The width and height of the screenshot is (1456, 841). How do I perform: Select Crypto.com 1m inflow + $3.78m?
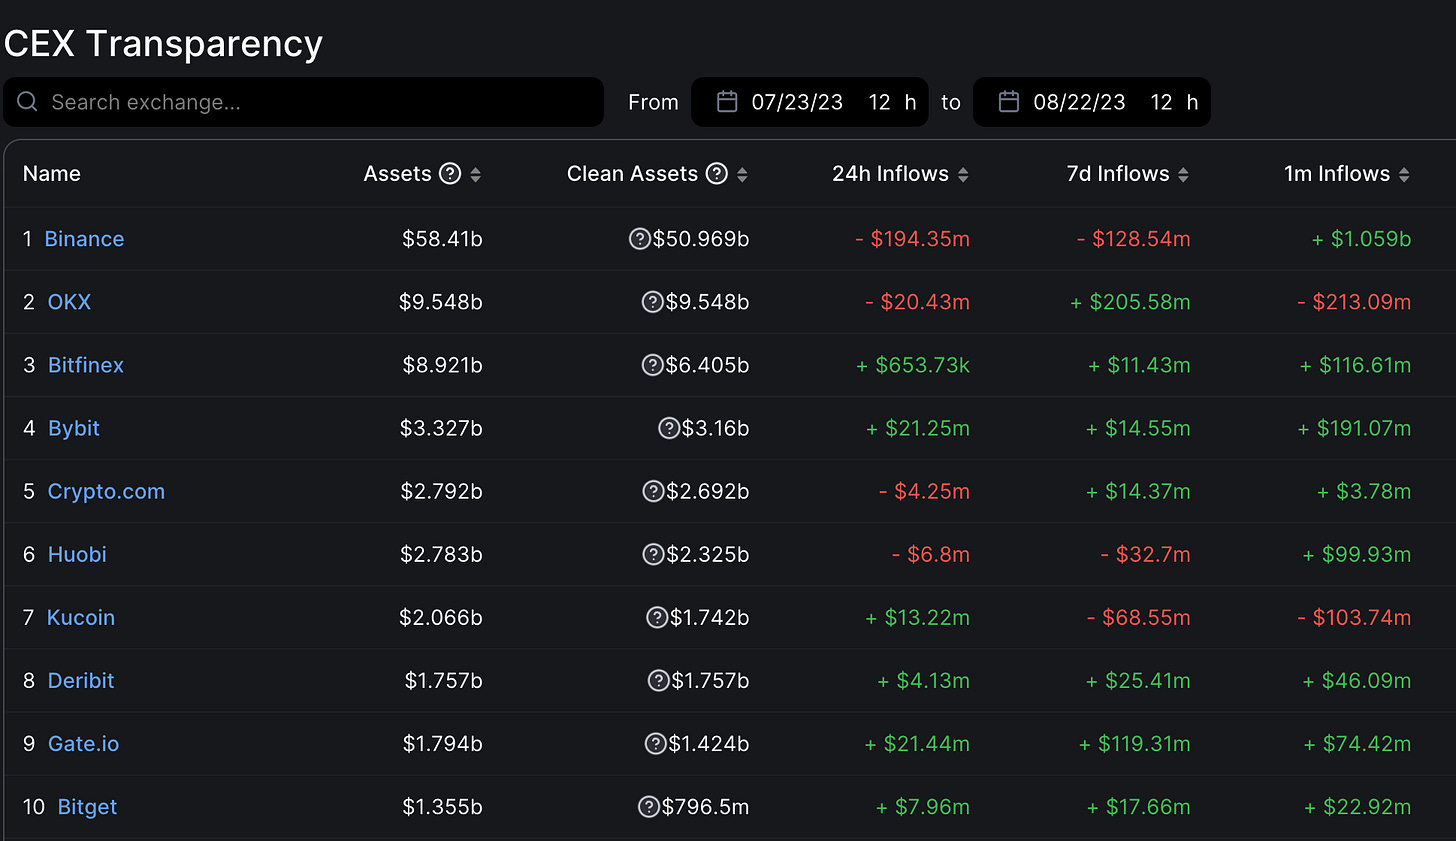pos(1364,491)
